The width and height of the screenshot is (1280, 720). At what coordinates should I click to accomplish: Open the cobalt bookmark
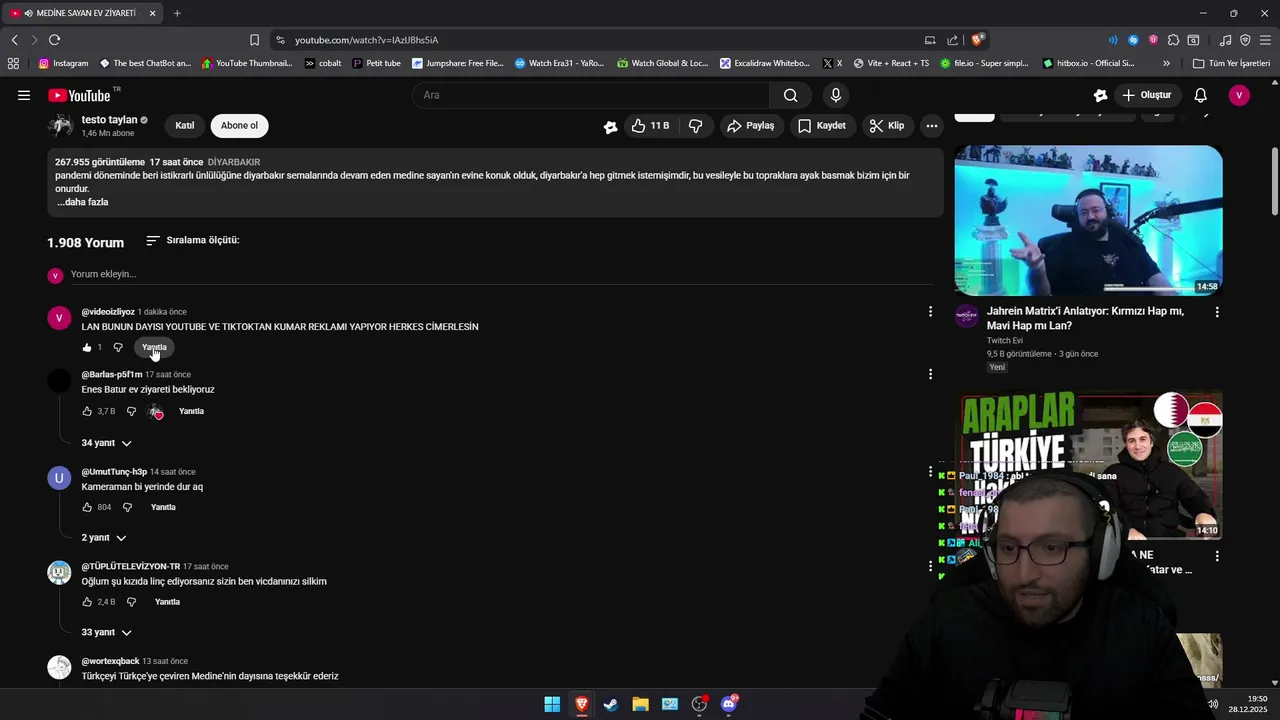click(323, 63)
